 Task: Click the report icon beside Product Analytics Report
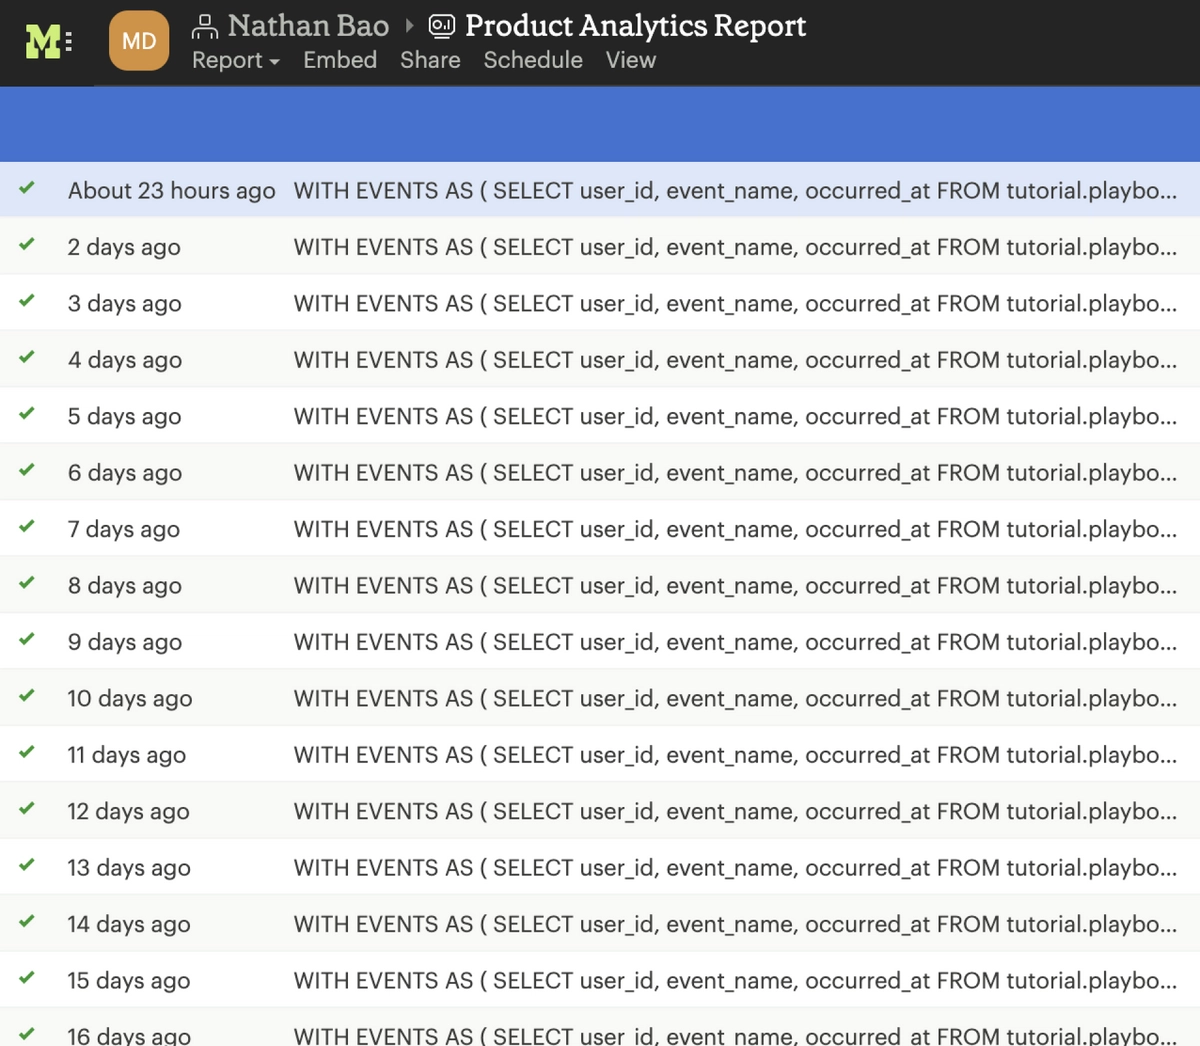pyautogui.click(x=441, y=26)
